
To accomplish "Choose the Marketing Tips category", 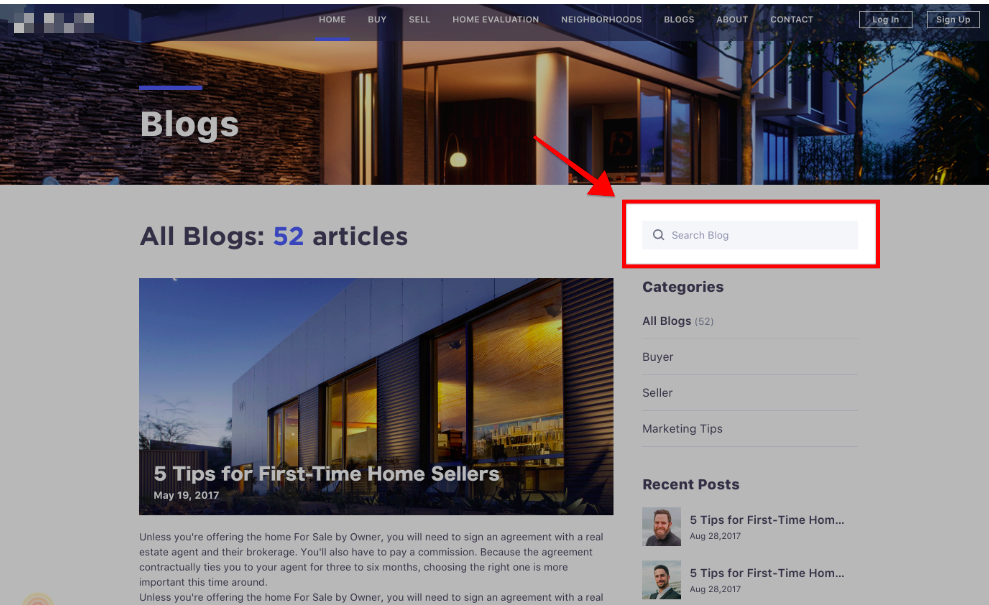I will pyautogui.click(x=682, y=429).
